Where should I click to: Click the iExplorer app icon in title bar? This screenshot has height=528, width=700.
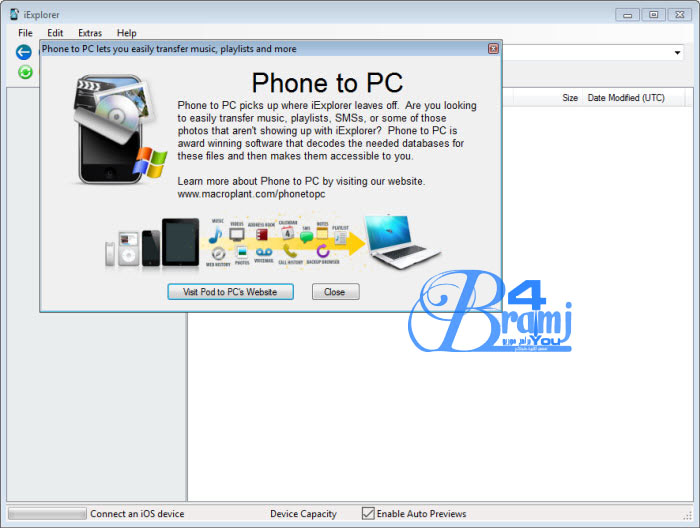click(14, 14)
